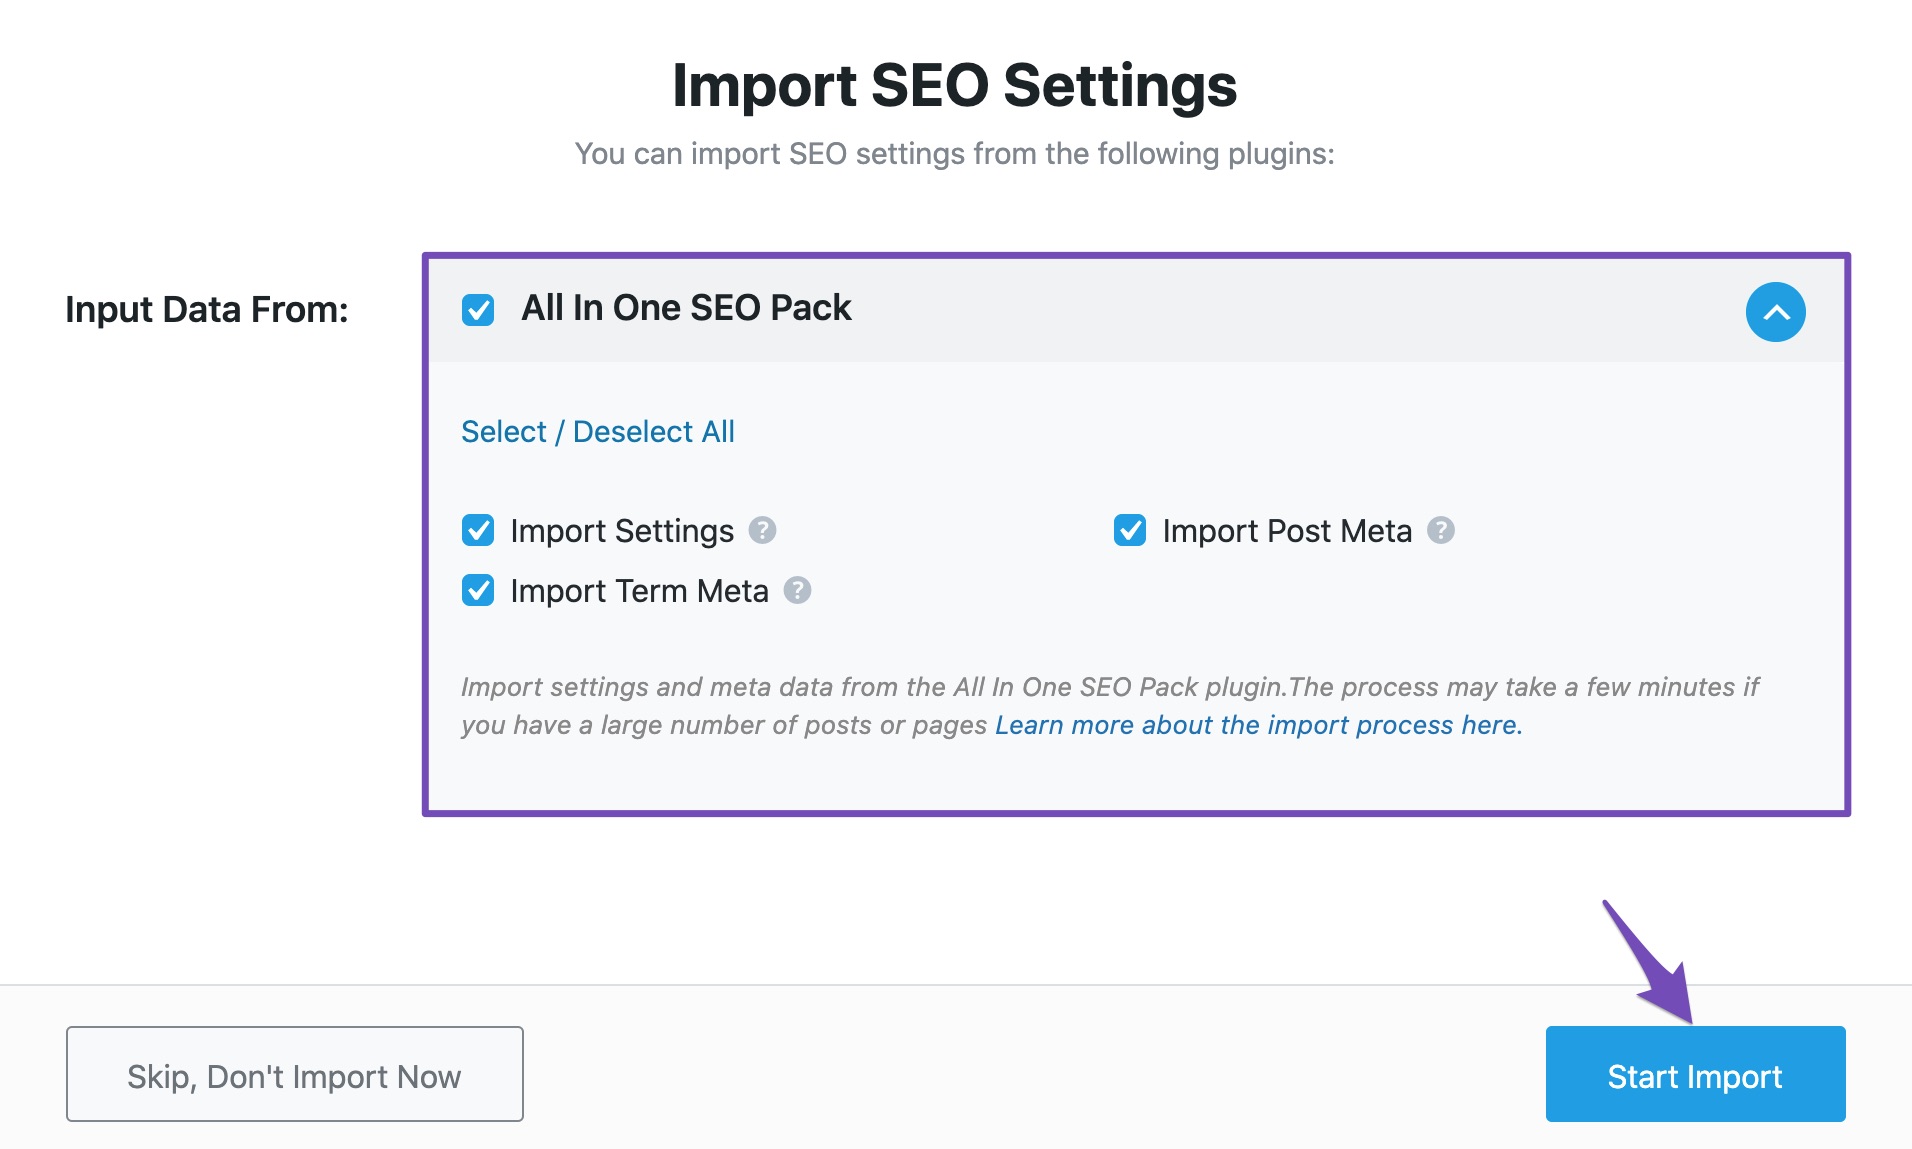Click the Import Term Meta label text
The height and width of the screenshot is (1149, 1912).
(639, 591)
